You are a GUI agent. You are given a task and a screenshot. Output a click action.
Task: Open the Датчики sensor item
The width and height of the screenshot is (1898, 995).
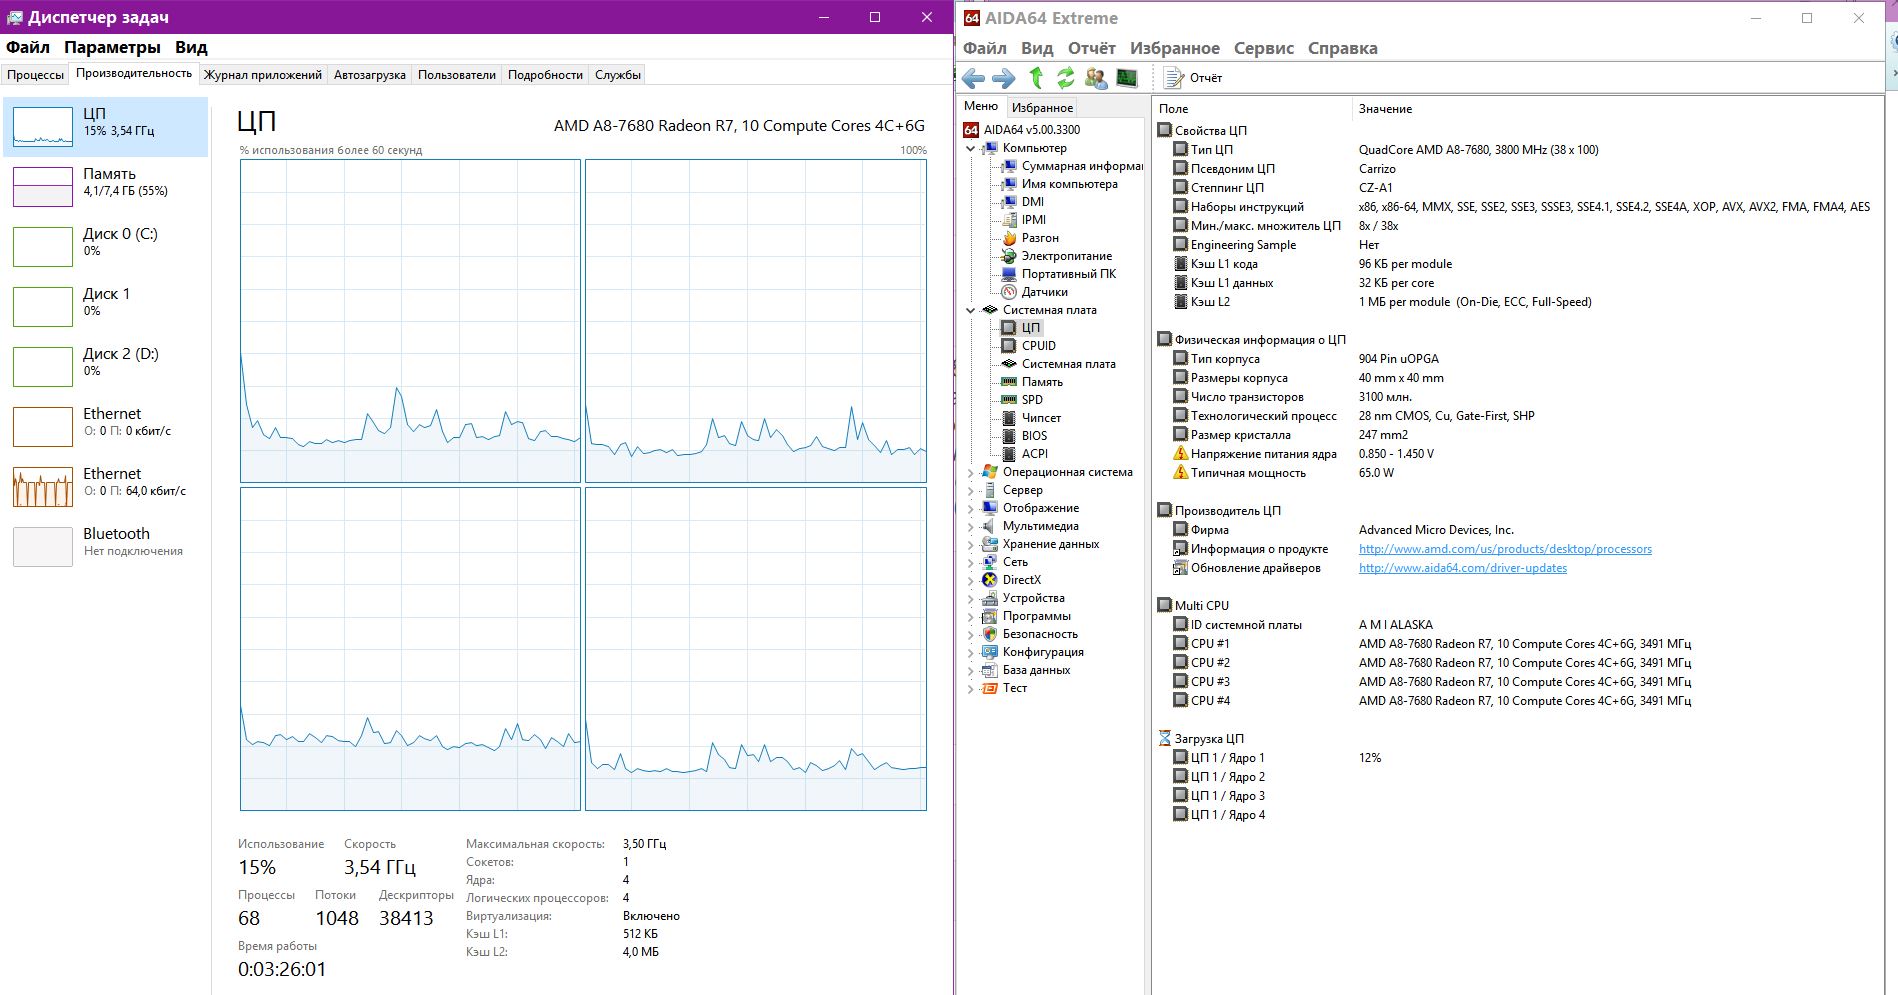pos(1035,292)
